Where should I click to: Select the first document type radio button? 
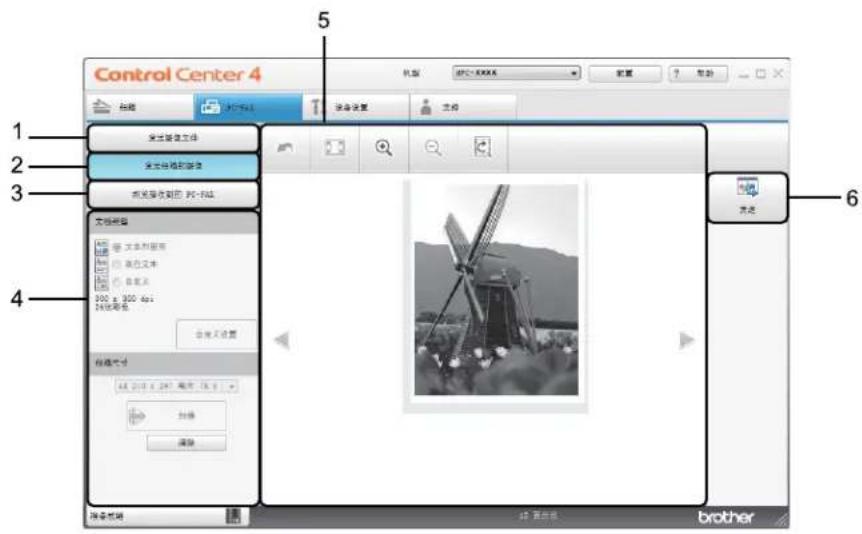[x=117, y=247]
